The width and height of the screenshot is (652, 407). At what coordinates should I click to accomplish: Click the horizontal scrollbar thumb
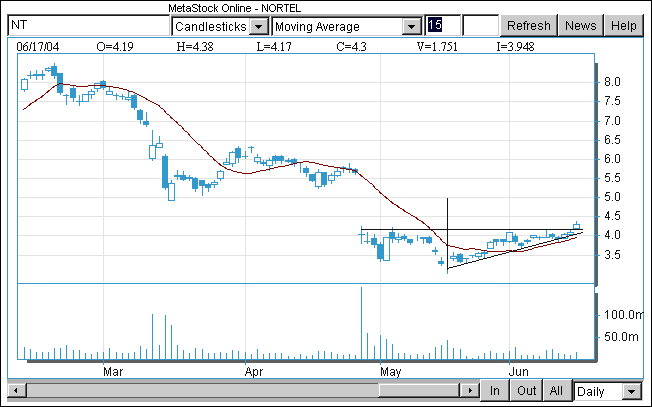pyautogui.click(x=418, y=391)
